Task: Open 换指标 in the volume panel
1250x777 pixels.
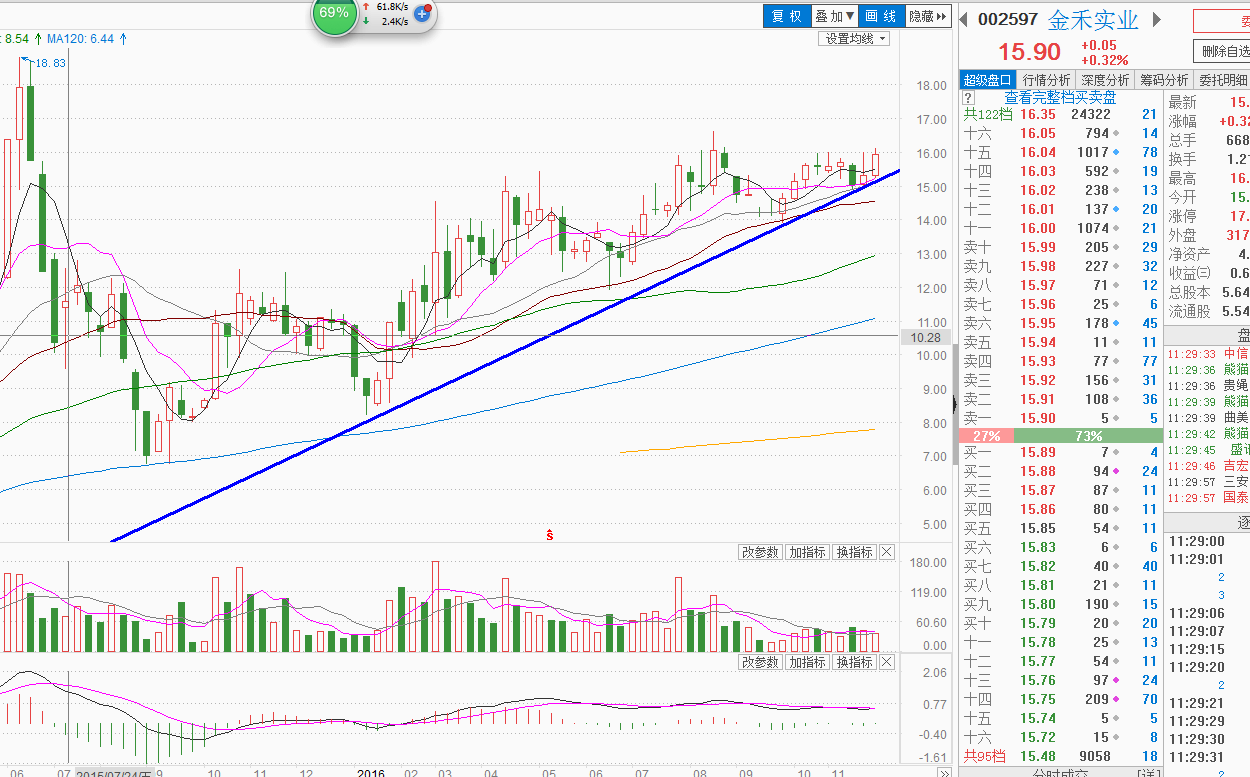Action: [x=855, y=552]
